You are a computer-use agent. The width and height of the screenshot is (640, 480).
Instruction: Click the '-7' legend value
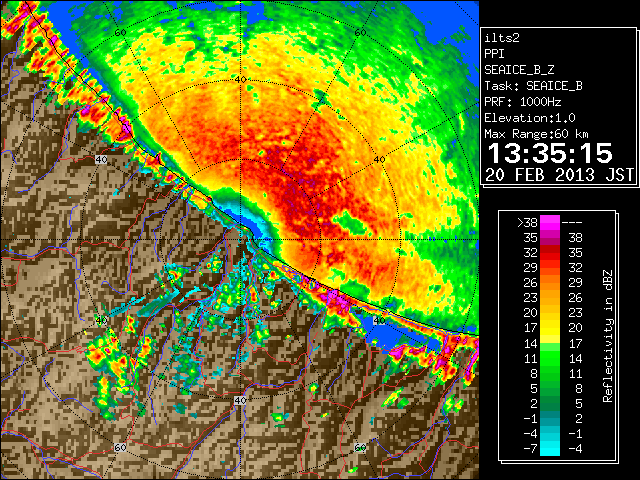tap(530, 449)
